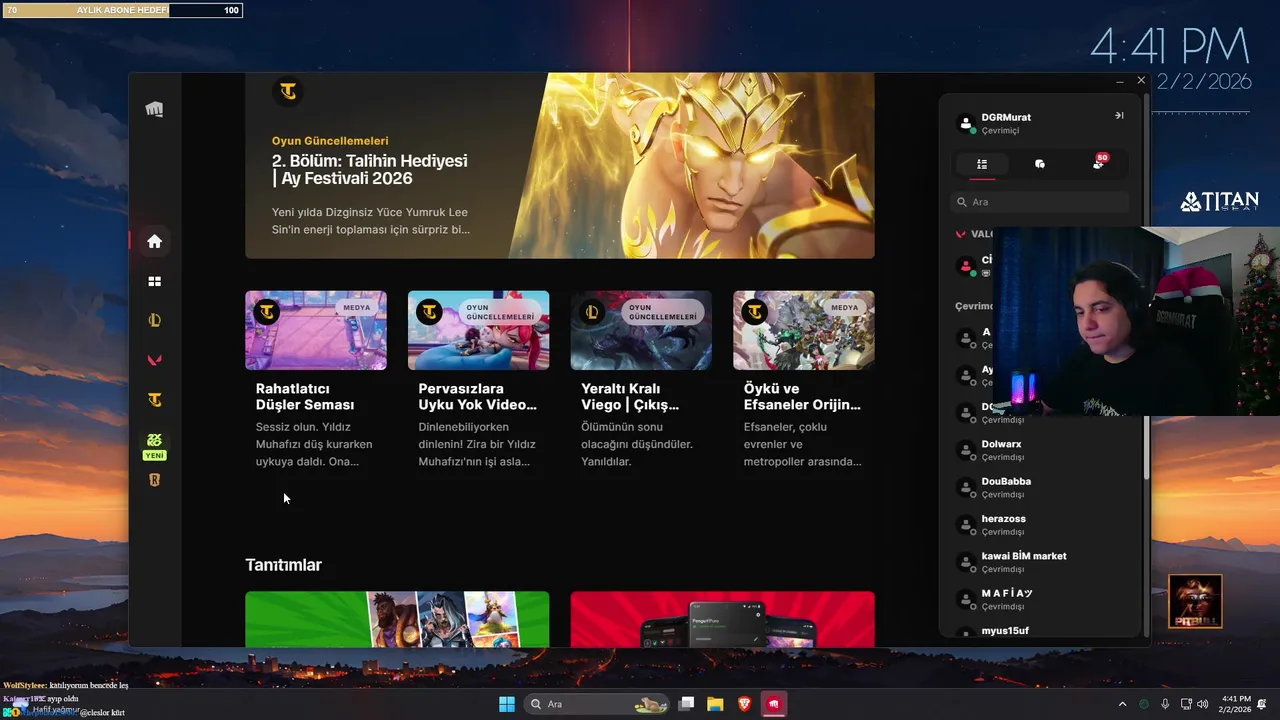Open Rahatlatıcı Düşler Seması card thumbnail
This screenshot has width=1280, height=720.
(316, 330)
